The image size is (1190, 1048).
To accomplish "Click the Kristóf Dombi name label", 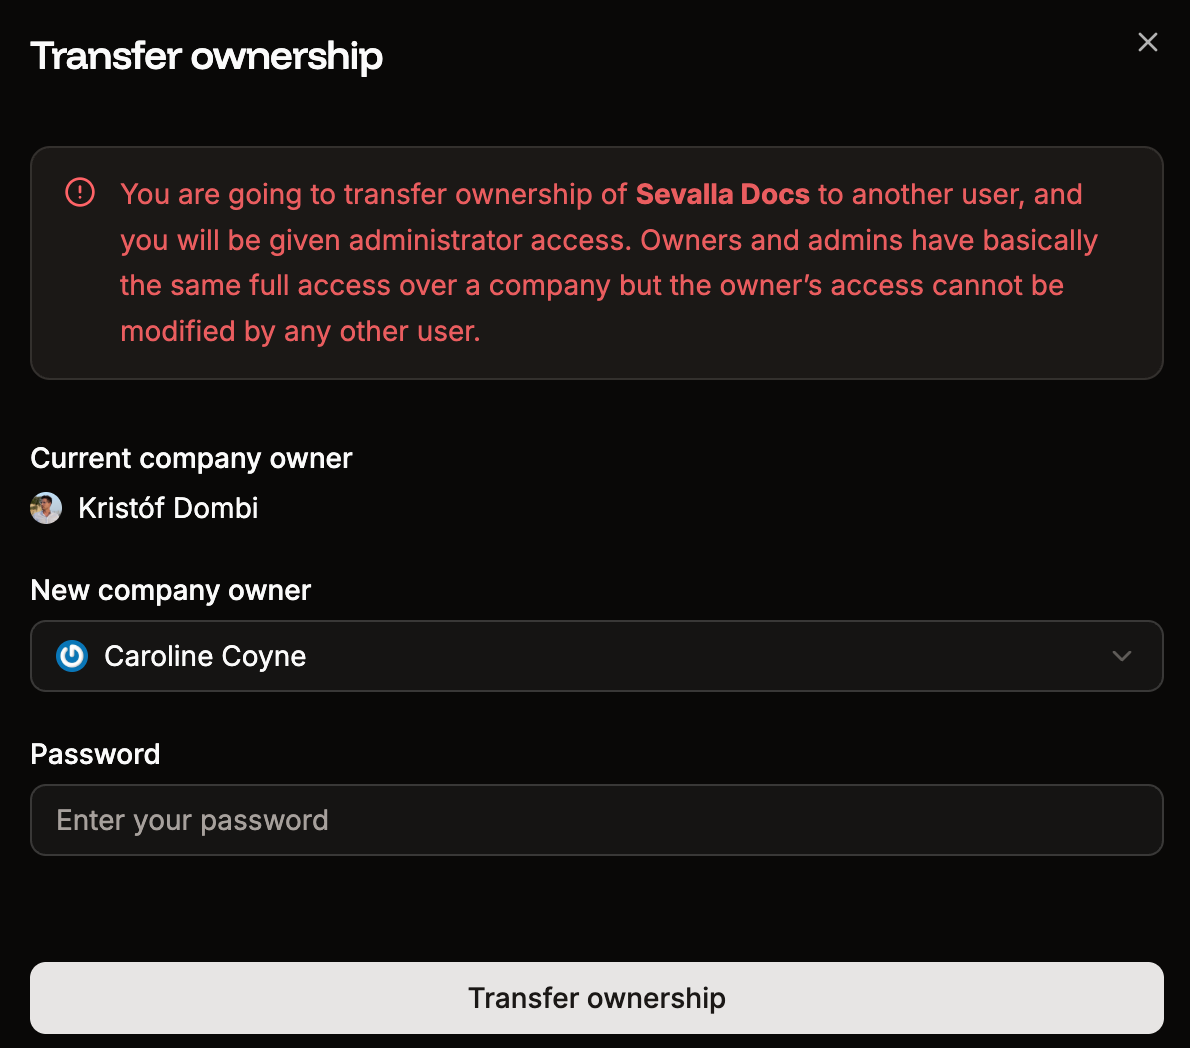I will (x=168, y=508).
